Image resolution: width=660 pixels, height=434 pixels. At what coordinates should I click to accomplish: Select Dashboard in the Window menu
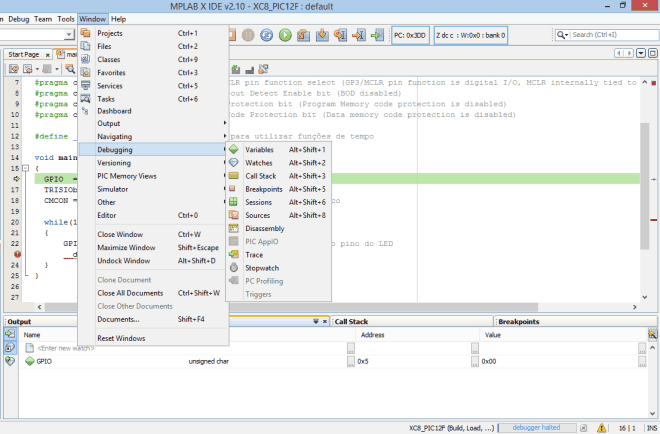coord(153,111)
